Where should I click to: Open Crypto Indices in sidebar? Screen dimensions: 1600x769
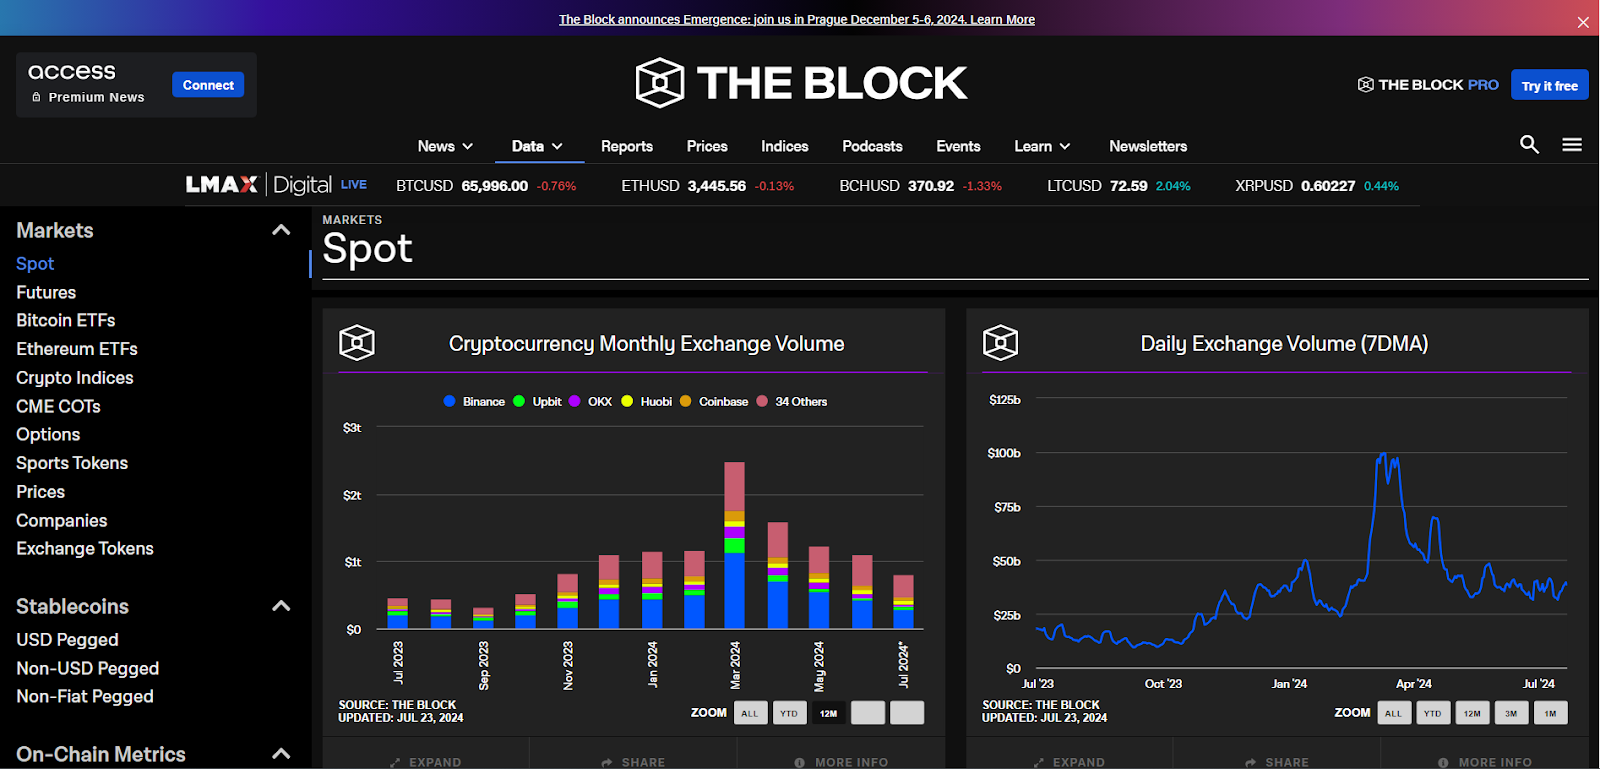[x=75, y=378]
